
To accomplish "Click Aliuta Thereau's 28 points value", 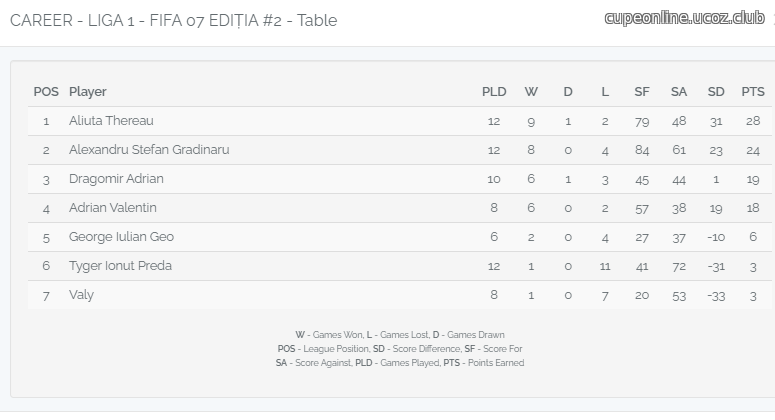I will 753,121.
